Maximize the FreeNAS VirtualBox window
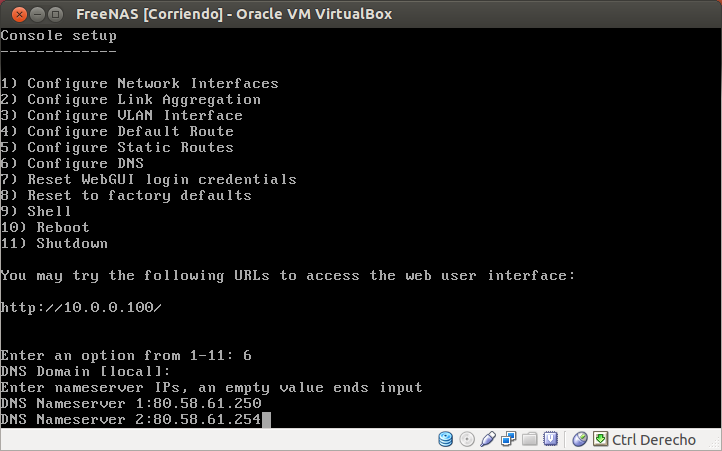This screenshot has width=722, height=451. [55, 15]
